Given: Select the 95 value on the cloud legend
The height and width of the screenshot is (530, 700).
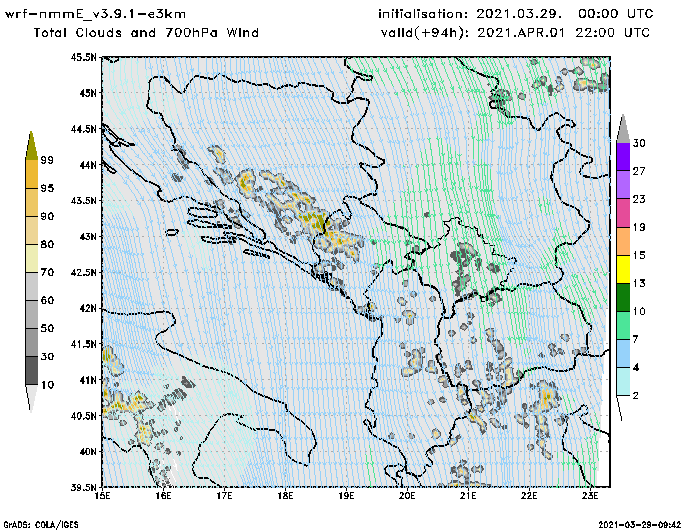Looking at the screenshot, I should (x=47, y=188).
